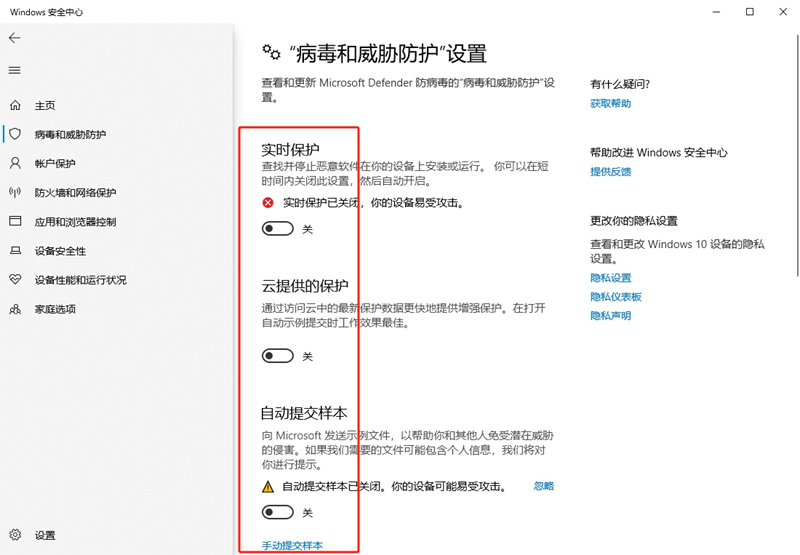Click the laptop icon for 设备安全性
This screenshot has width=800, height=555.
pyautogui.click(x=15, y=250)
